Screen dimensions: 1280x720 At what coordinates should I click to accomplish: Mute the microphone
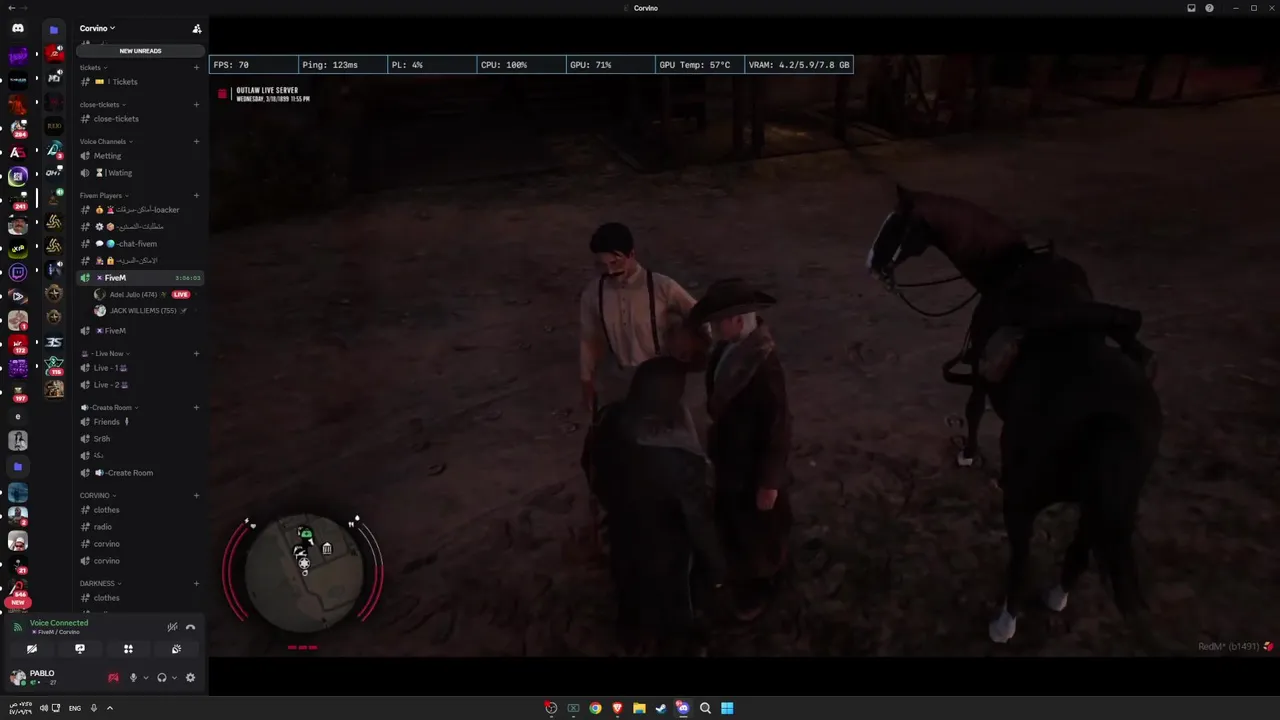pos(133,678)
